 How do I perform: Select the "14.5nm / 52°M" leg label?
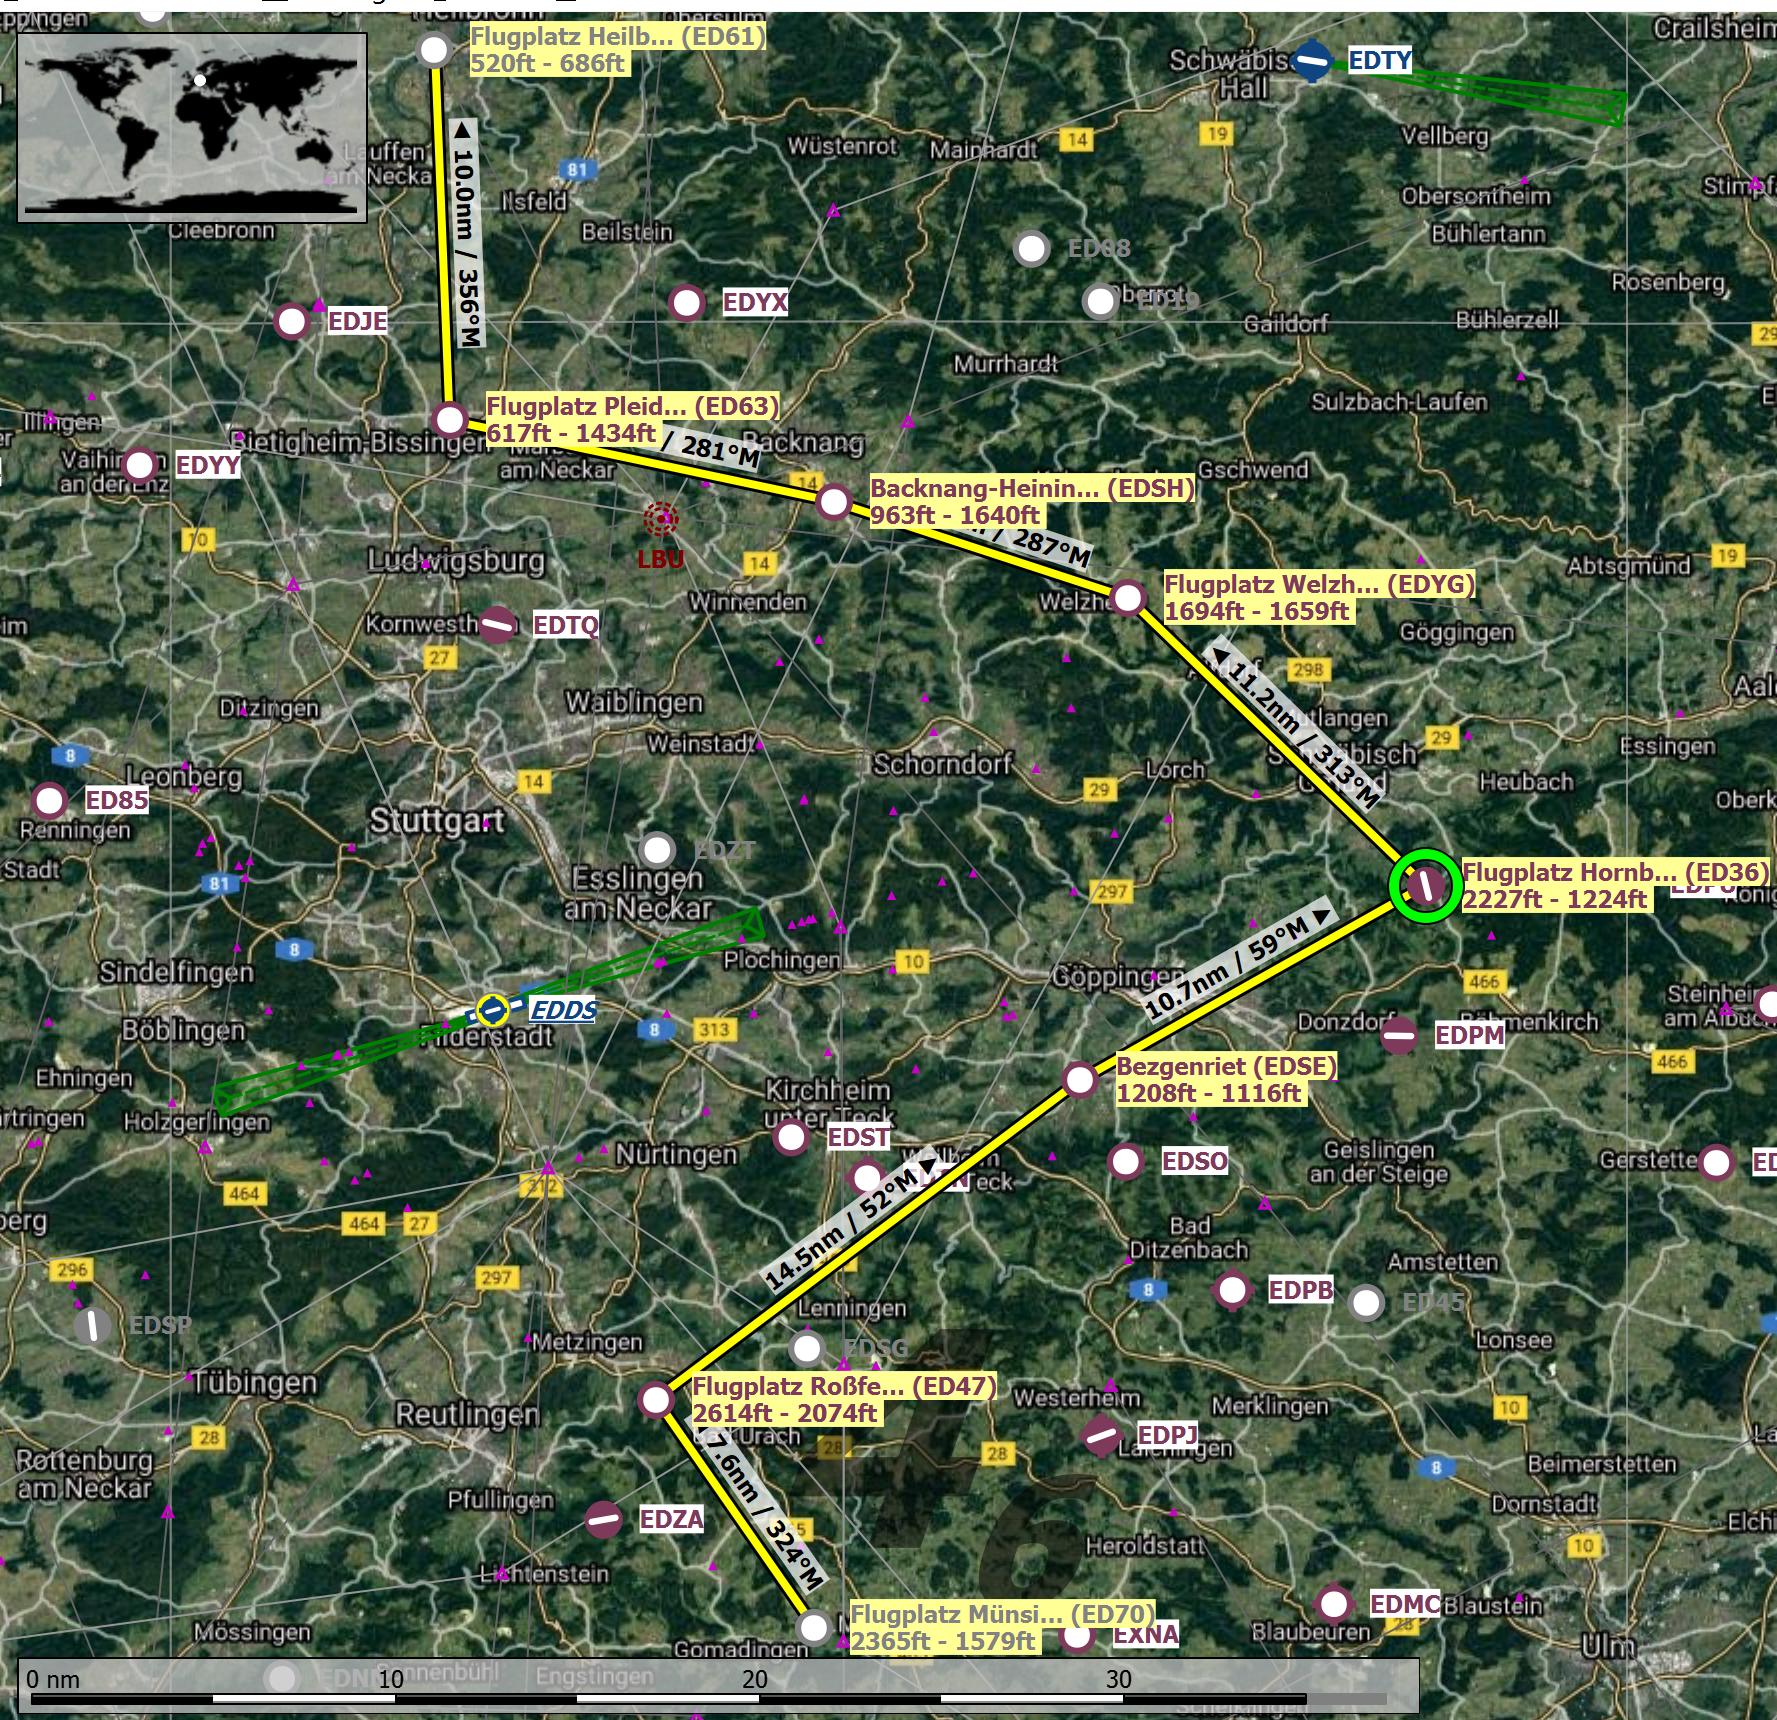point(852,1219)
